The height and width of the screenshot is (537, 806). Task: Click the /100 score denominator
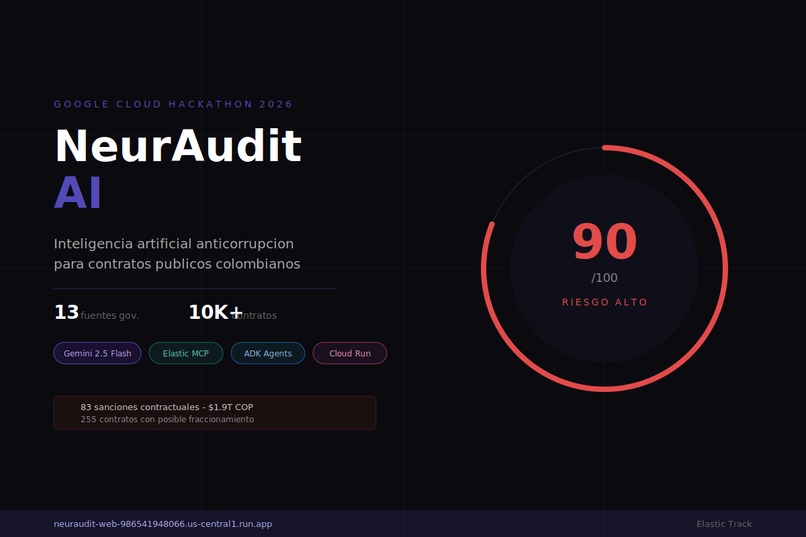click(604, 277)
